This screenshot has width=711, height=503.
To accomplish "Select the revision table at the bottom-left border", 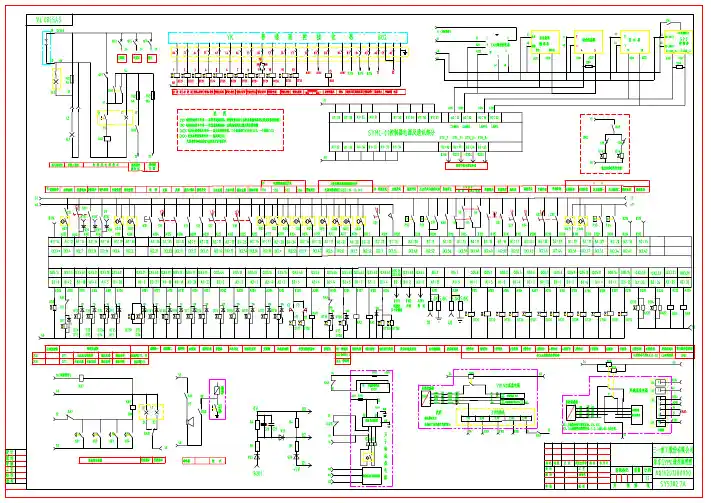I will [x=15, y=466].
